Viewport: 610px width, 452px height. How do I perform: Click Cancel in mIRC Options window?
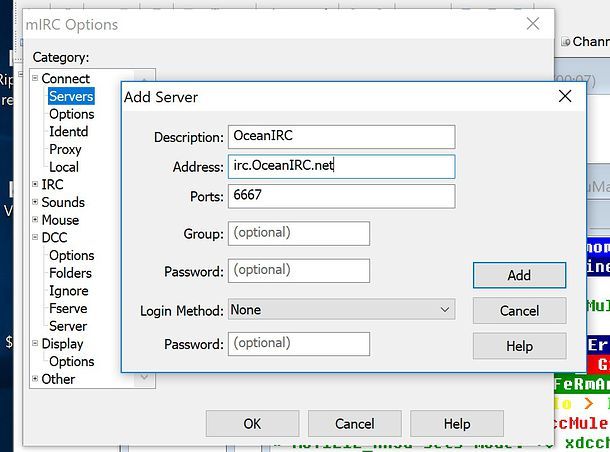point(355,423)
